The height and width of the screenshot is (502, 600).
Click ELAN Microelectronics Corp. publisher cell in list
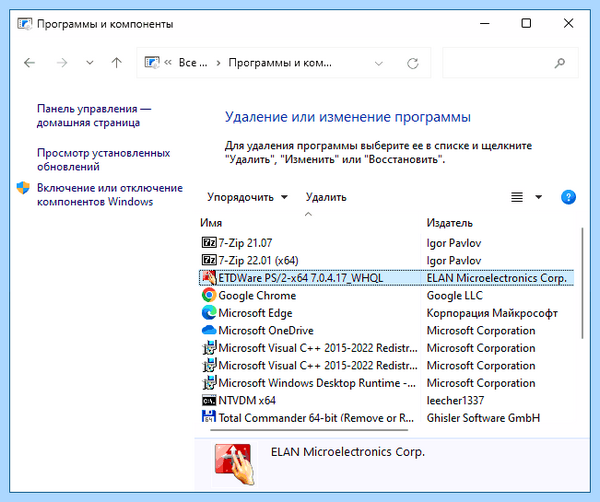pyautogui.click(x=497, y=278)
